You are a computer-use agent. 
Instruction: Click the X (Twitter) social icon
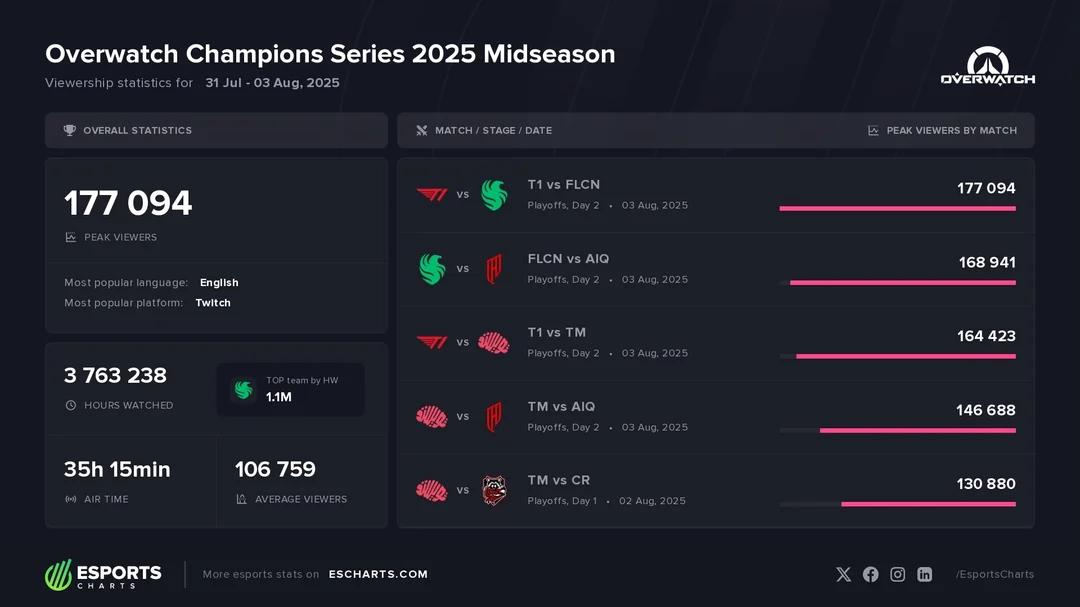(843, 574)
